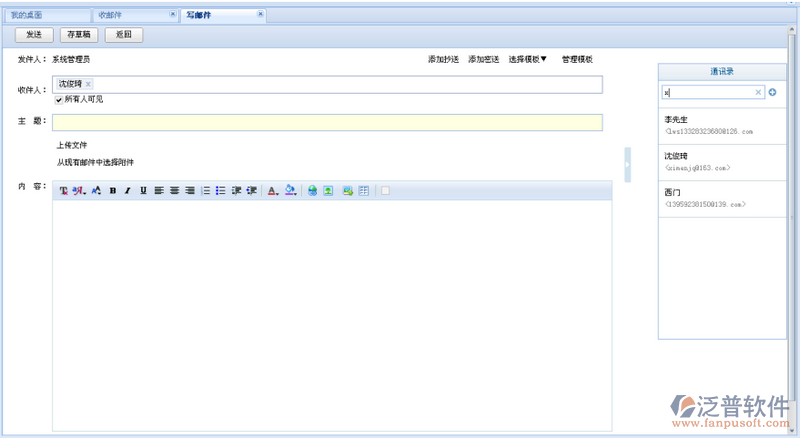Center align text in editor toolbar
Viewport: 800px width, 439px height.
coord(174,190)
